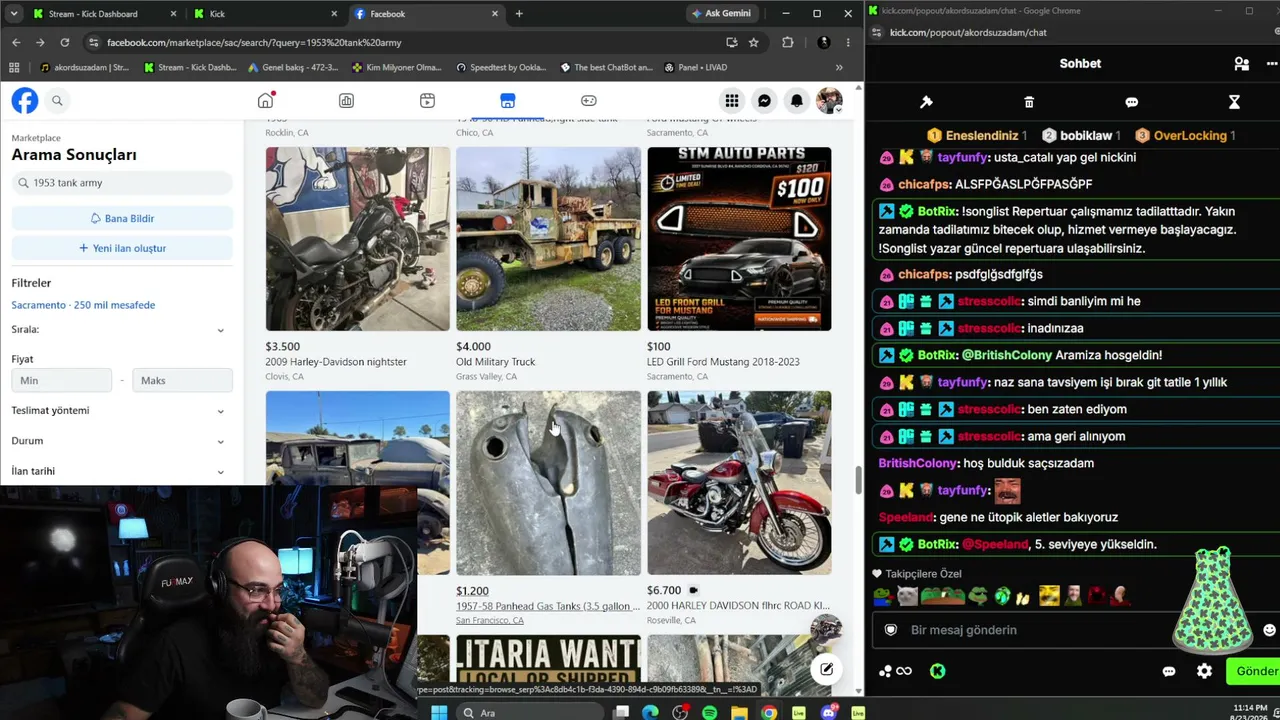Open the Kim Milyoner Olmak bookmark
This screenshot has width=1280, height=720.
[x=397, y=68]
